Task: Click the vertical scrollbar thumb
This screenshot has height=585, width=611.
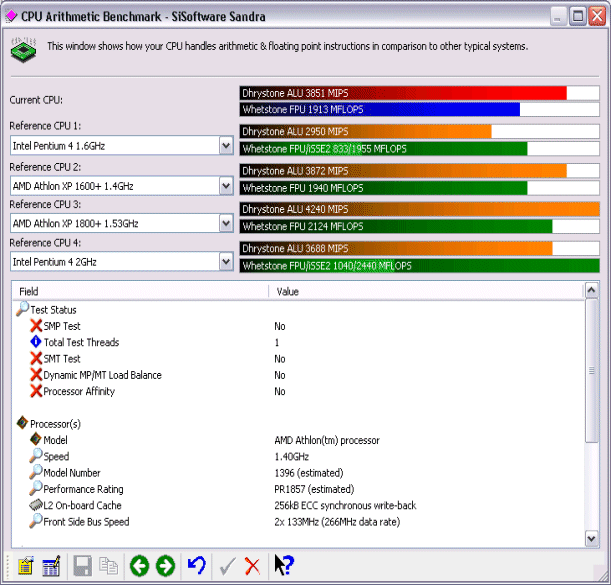Action: click(x=592, y=370)
